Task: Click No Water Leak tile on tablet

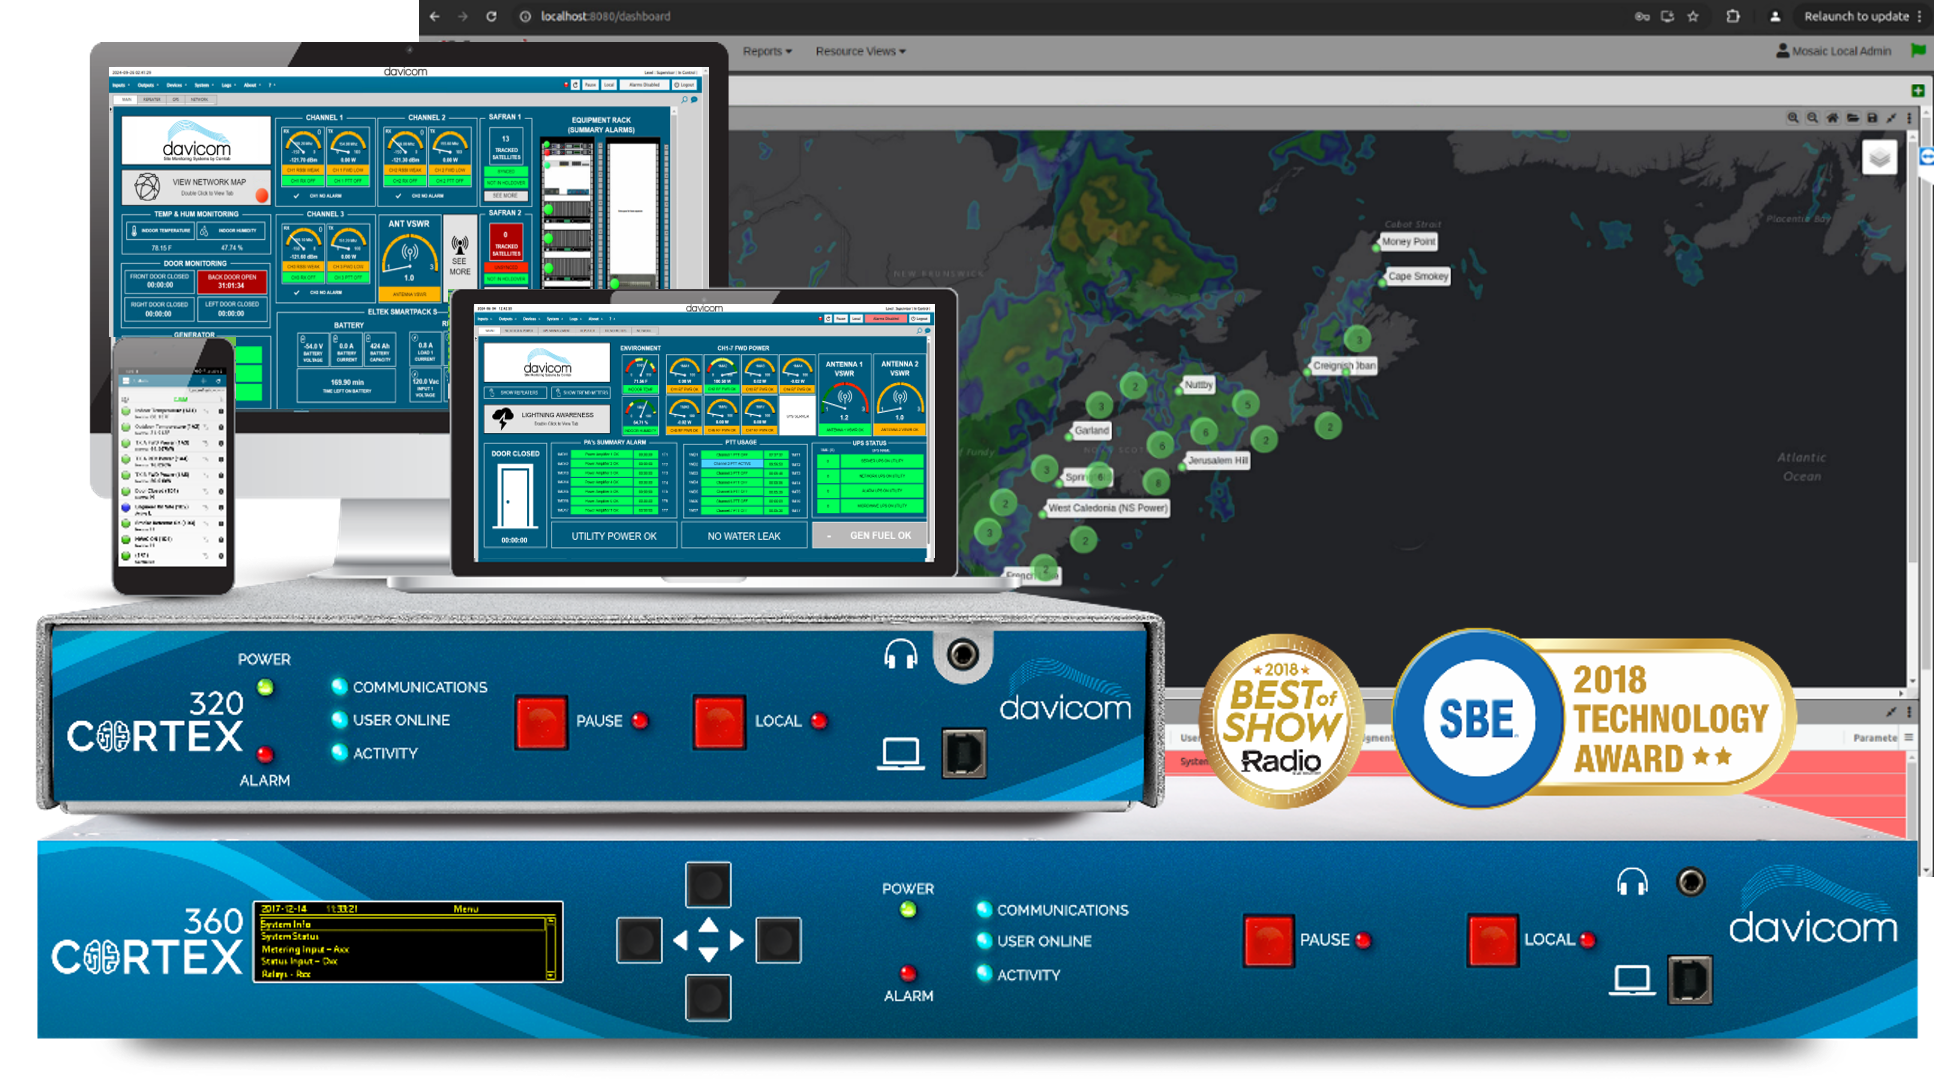Action: [743, 536]
